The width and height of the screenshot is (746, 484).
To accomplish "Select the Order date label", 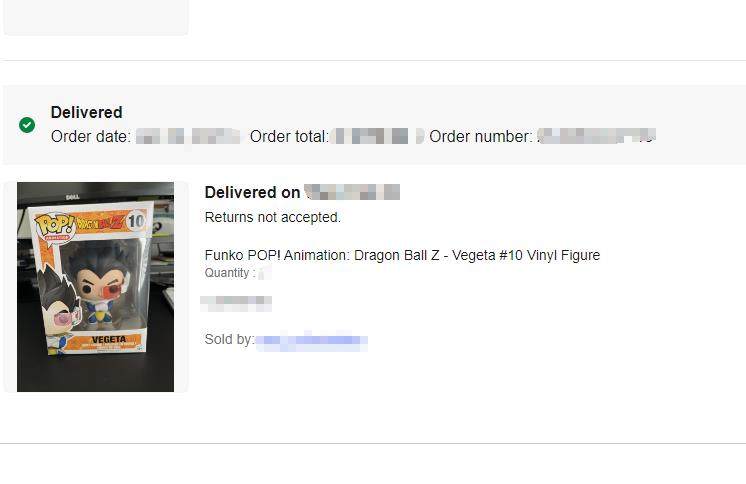I will pyautogui.click(x=90, y=137).
